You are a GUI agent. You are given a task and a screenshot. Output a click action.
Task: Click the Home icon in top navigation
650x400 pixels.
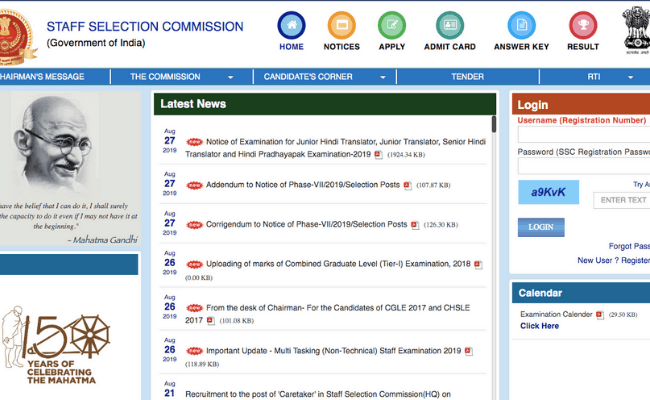pos(292,26)
